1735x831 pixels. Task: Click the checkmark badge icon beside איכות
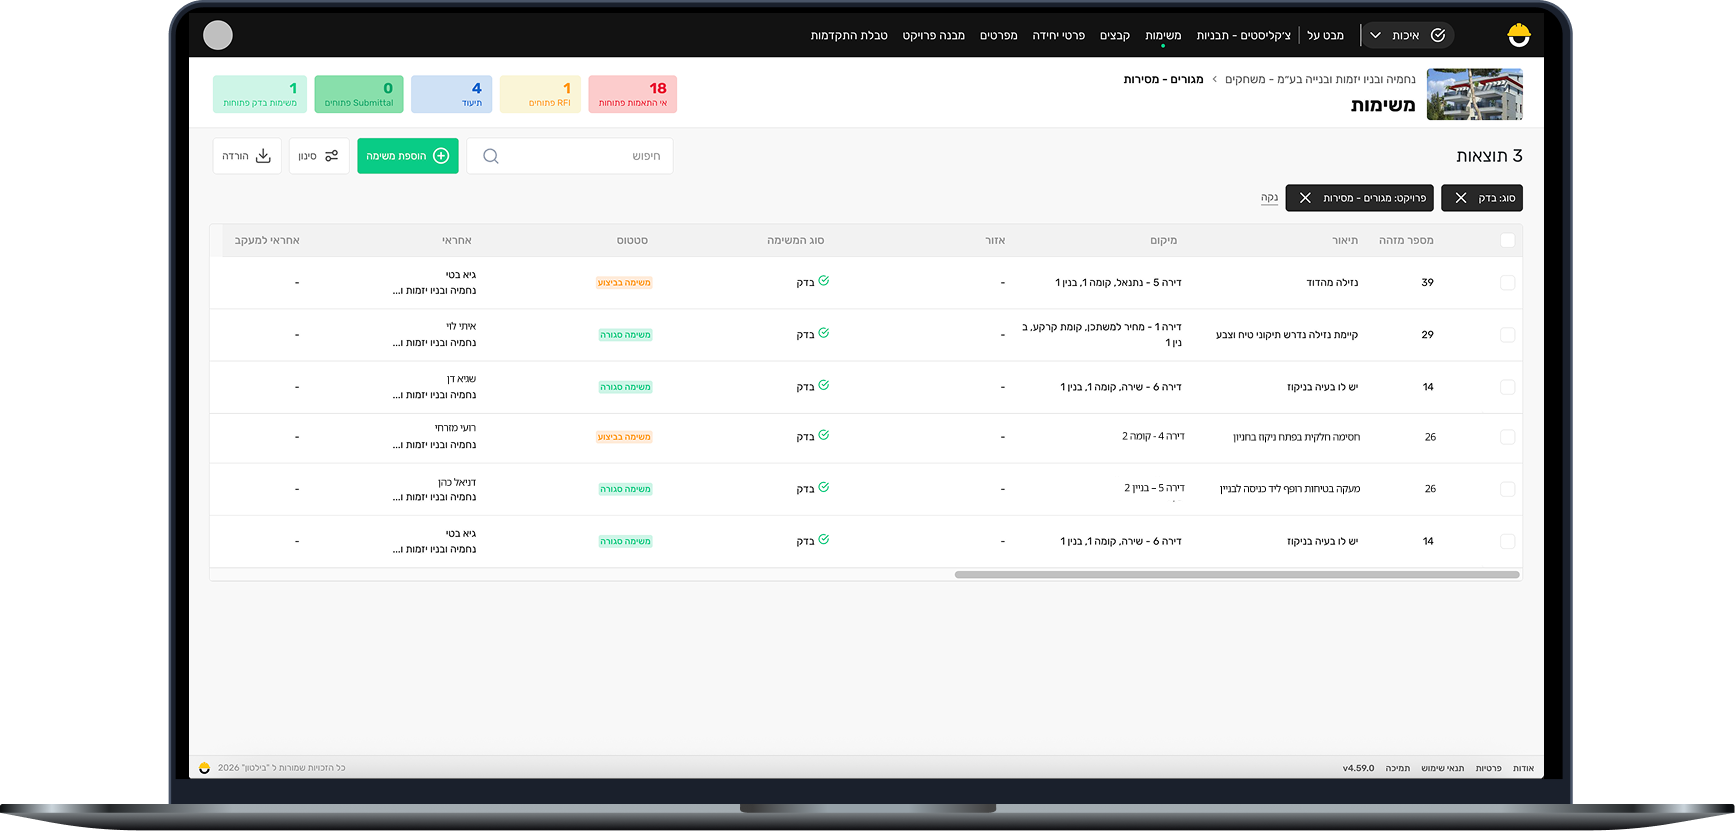pyautogui.click(x=1438, y=36)
